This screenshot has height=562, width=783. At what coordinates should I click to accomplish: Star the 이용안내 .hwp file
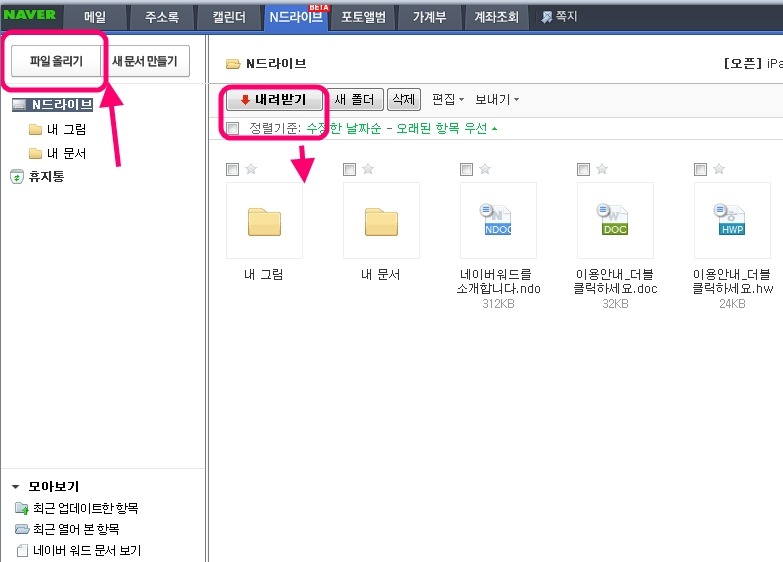[x=719, y=169]
